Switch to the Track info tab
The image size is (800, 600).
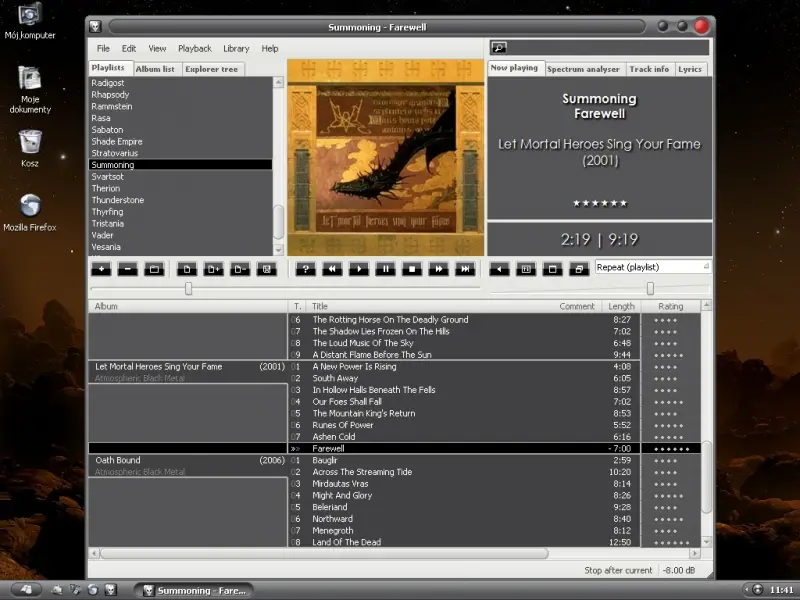649,69
